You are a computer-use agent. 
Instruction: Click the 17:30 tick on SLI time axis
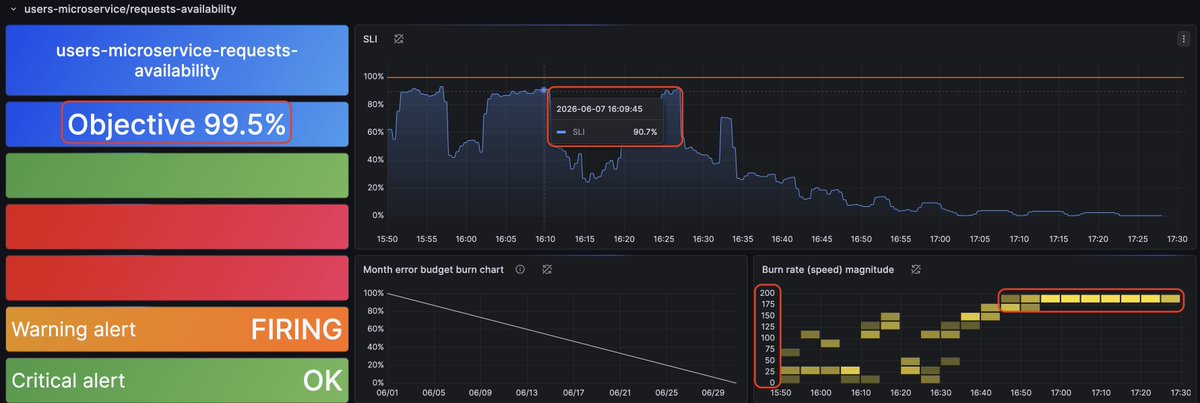pos(1177,239)
